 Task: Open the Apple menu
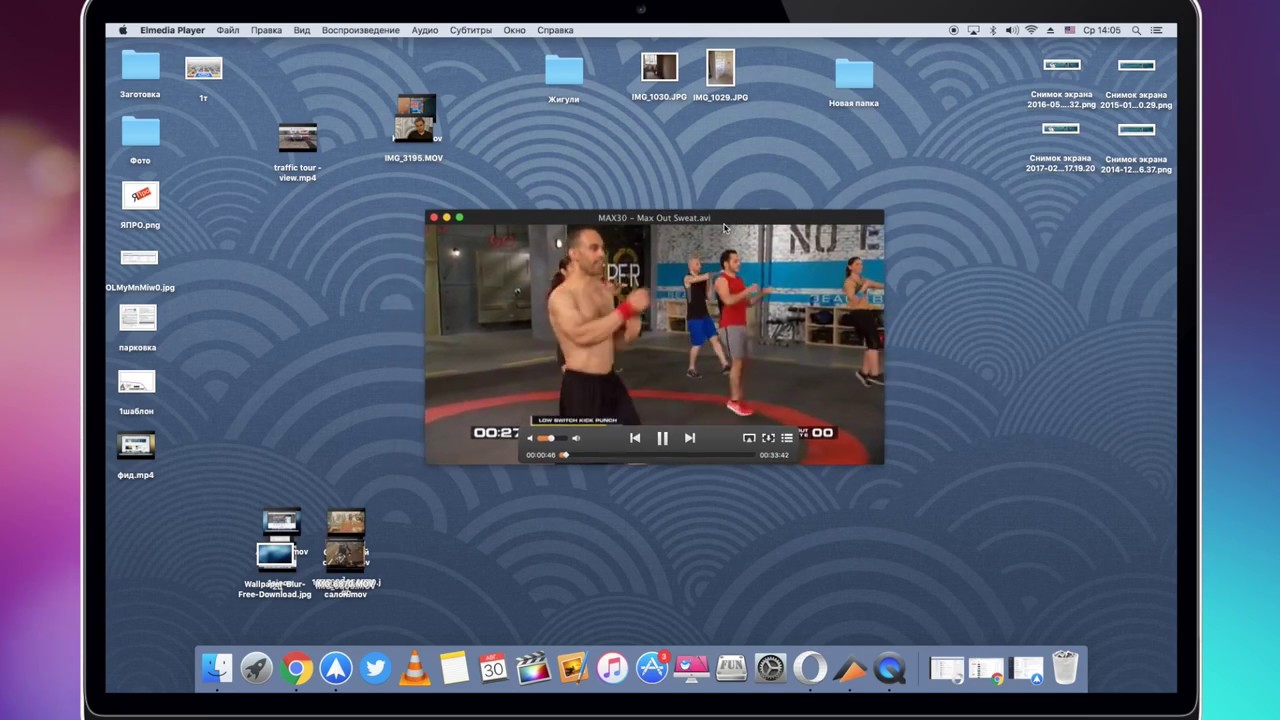pos(123,30)
